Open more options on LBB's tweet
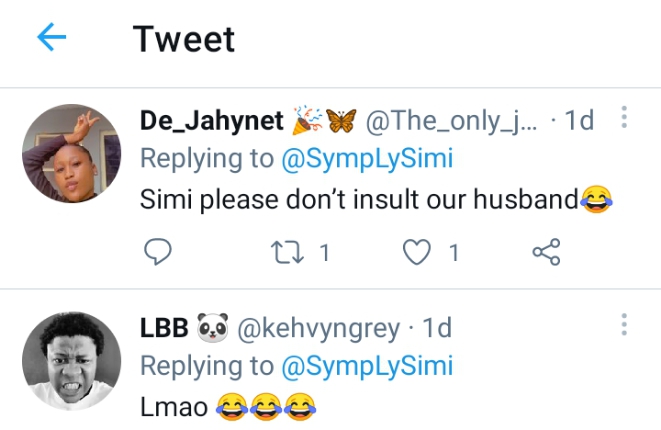Viewport: 661px width, 430px height. (x=624, y=325)
